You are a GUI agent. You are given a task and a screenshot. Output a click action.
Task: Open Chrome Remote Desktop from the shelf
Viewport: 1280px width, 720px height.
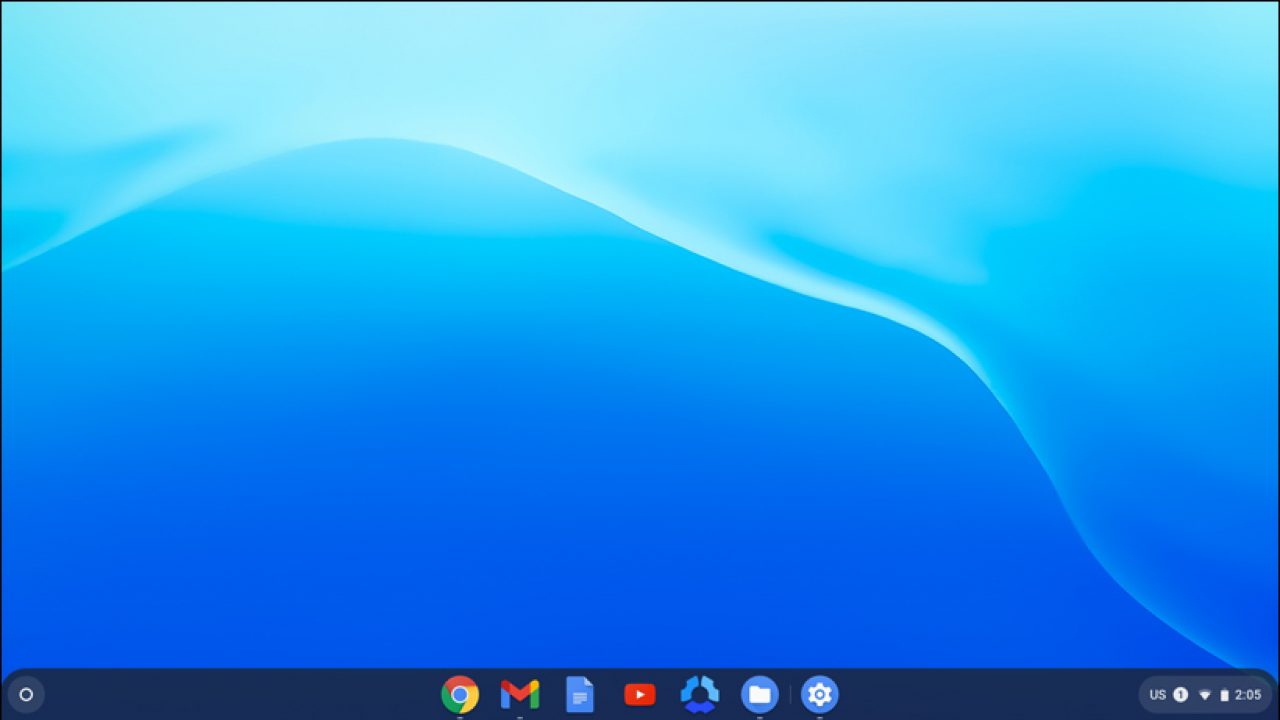pyautogui.click(x=699, y=694)
